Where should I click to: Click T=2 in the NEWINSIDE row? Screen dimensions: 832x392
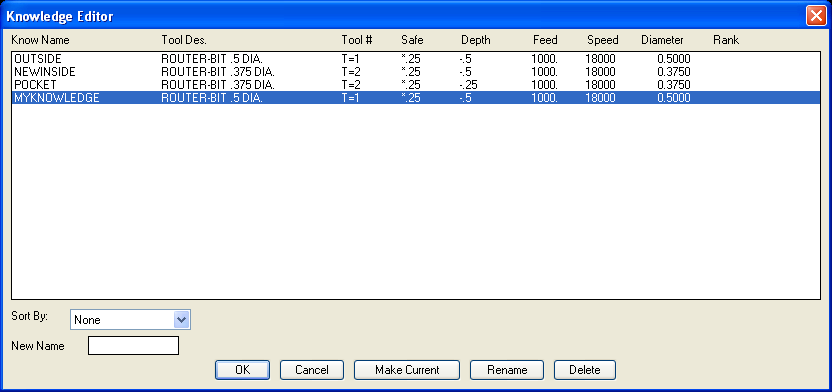coord(351,72)
